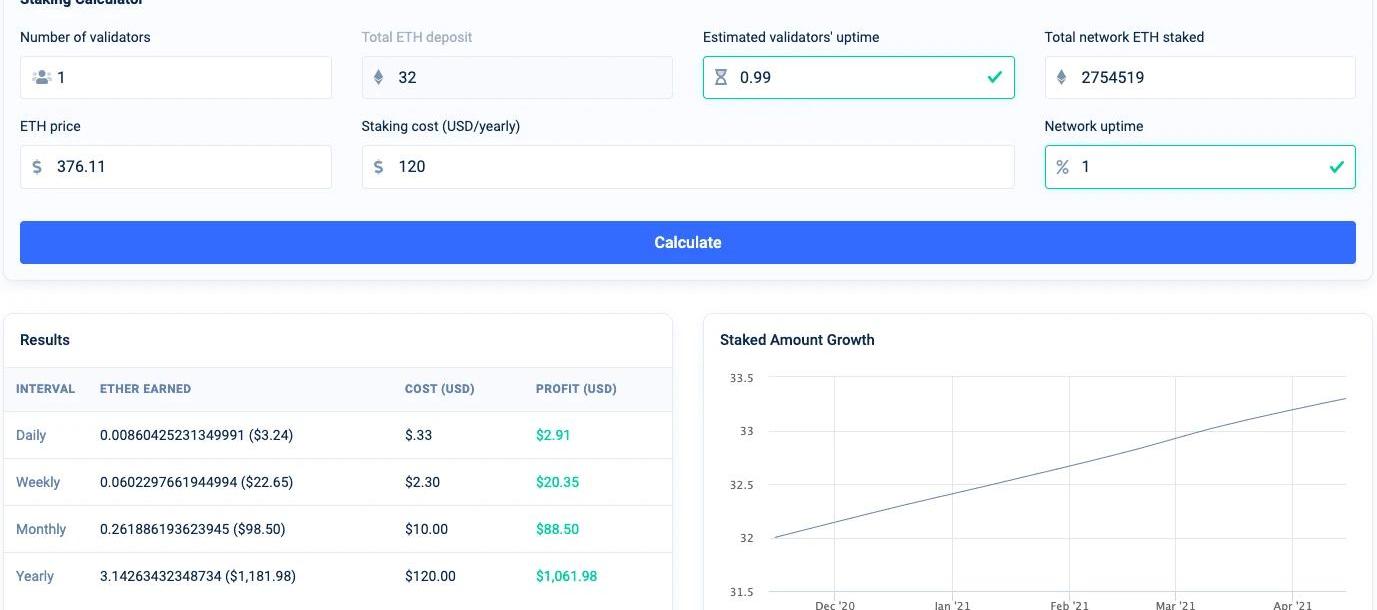Screen dimensions: 1377x610
Task: Click the Total ETH deposit label
Action: point(417,37)
